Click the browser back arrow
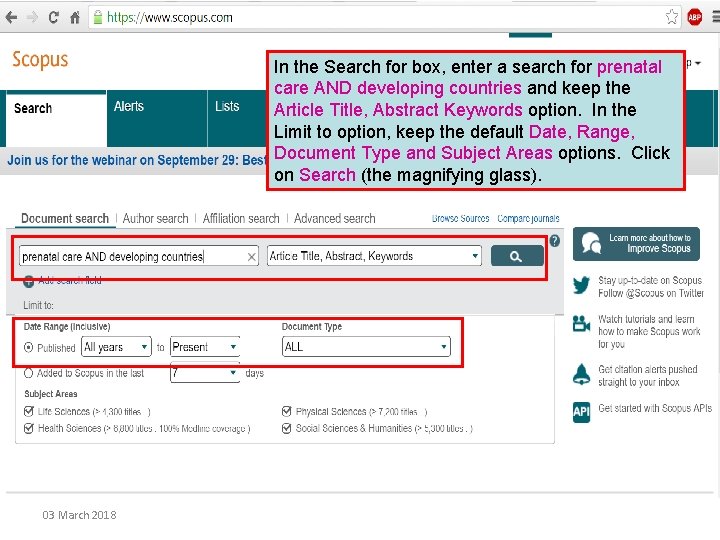Screen dimensions: 720x540 click(x=11, y=17)
